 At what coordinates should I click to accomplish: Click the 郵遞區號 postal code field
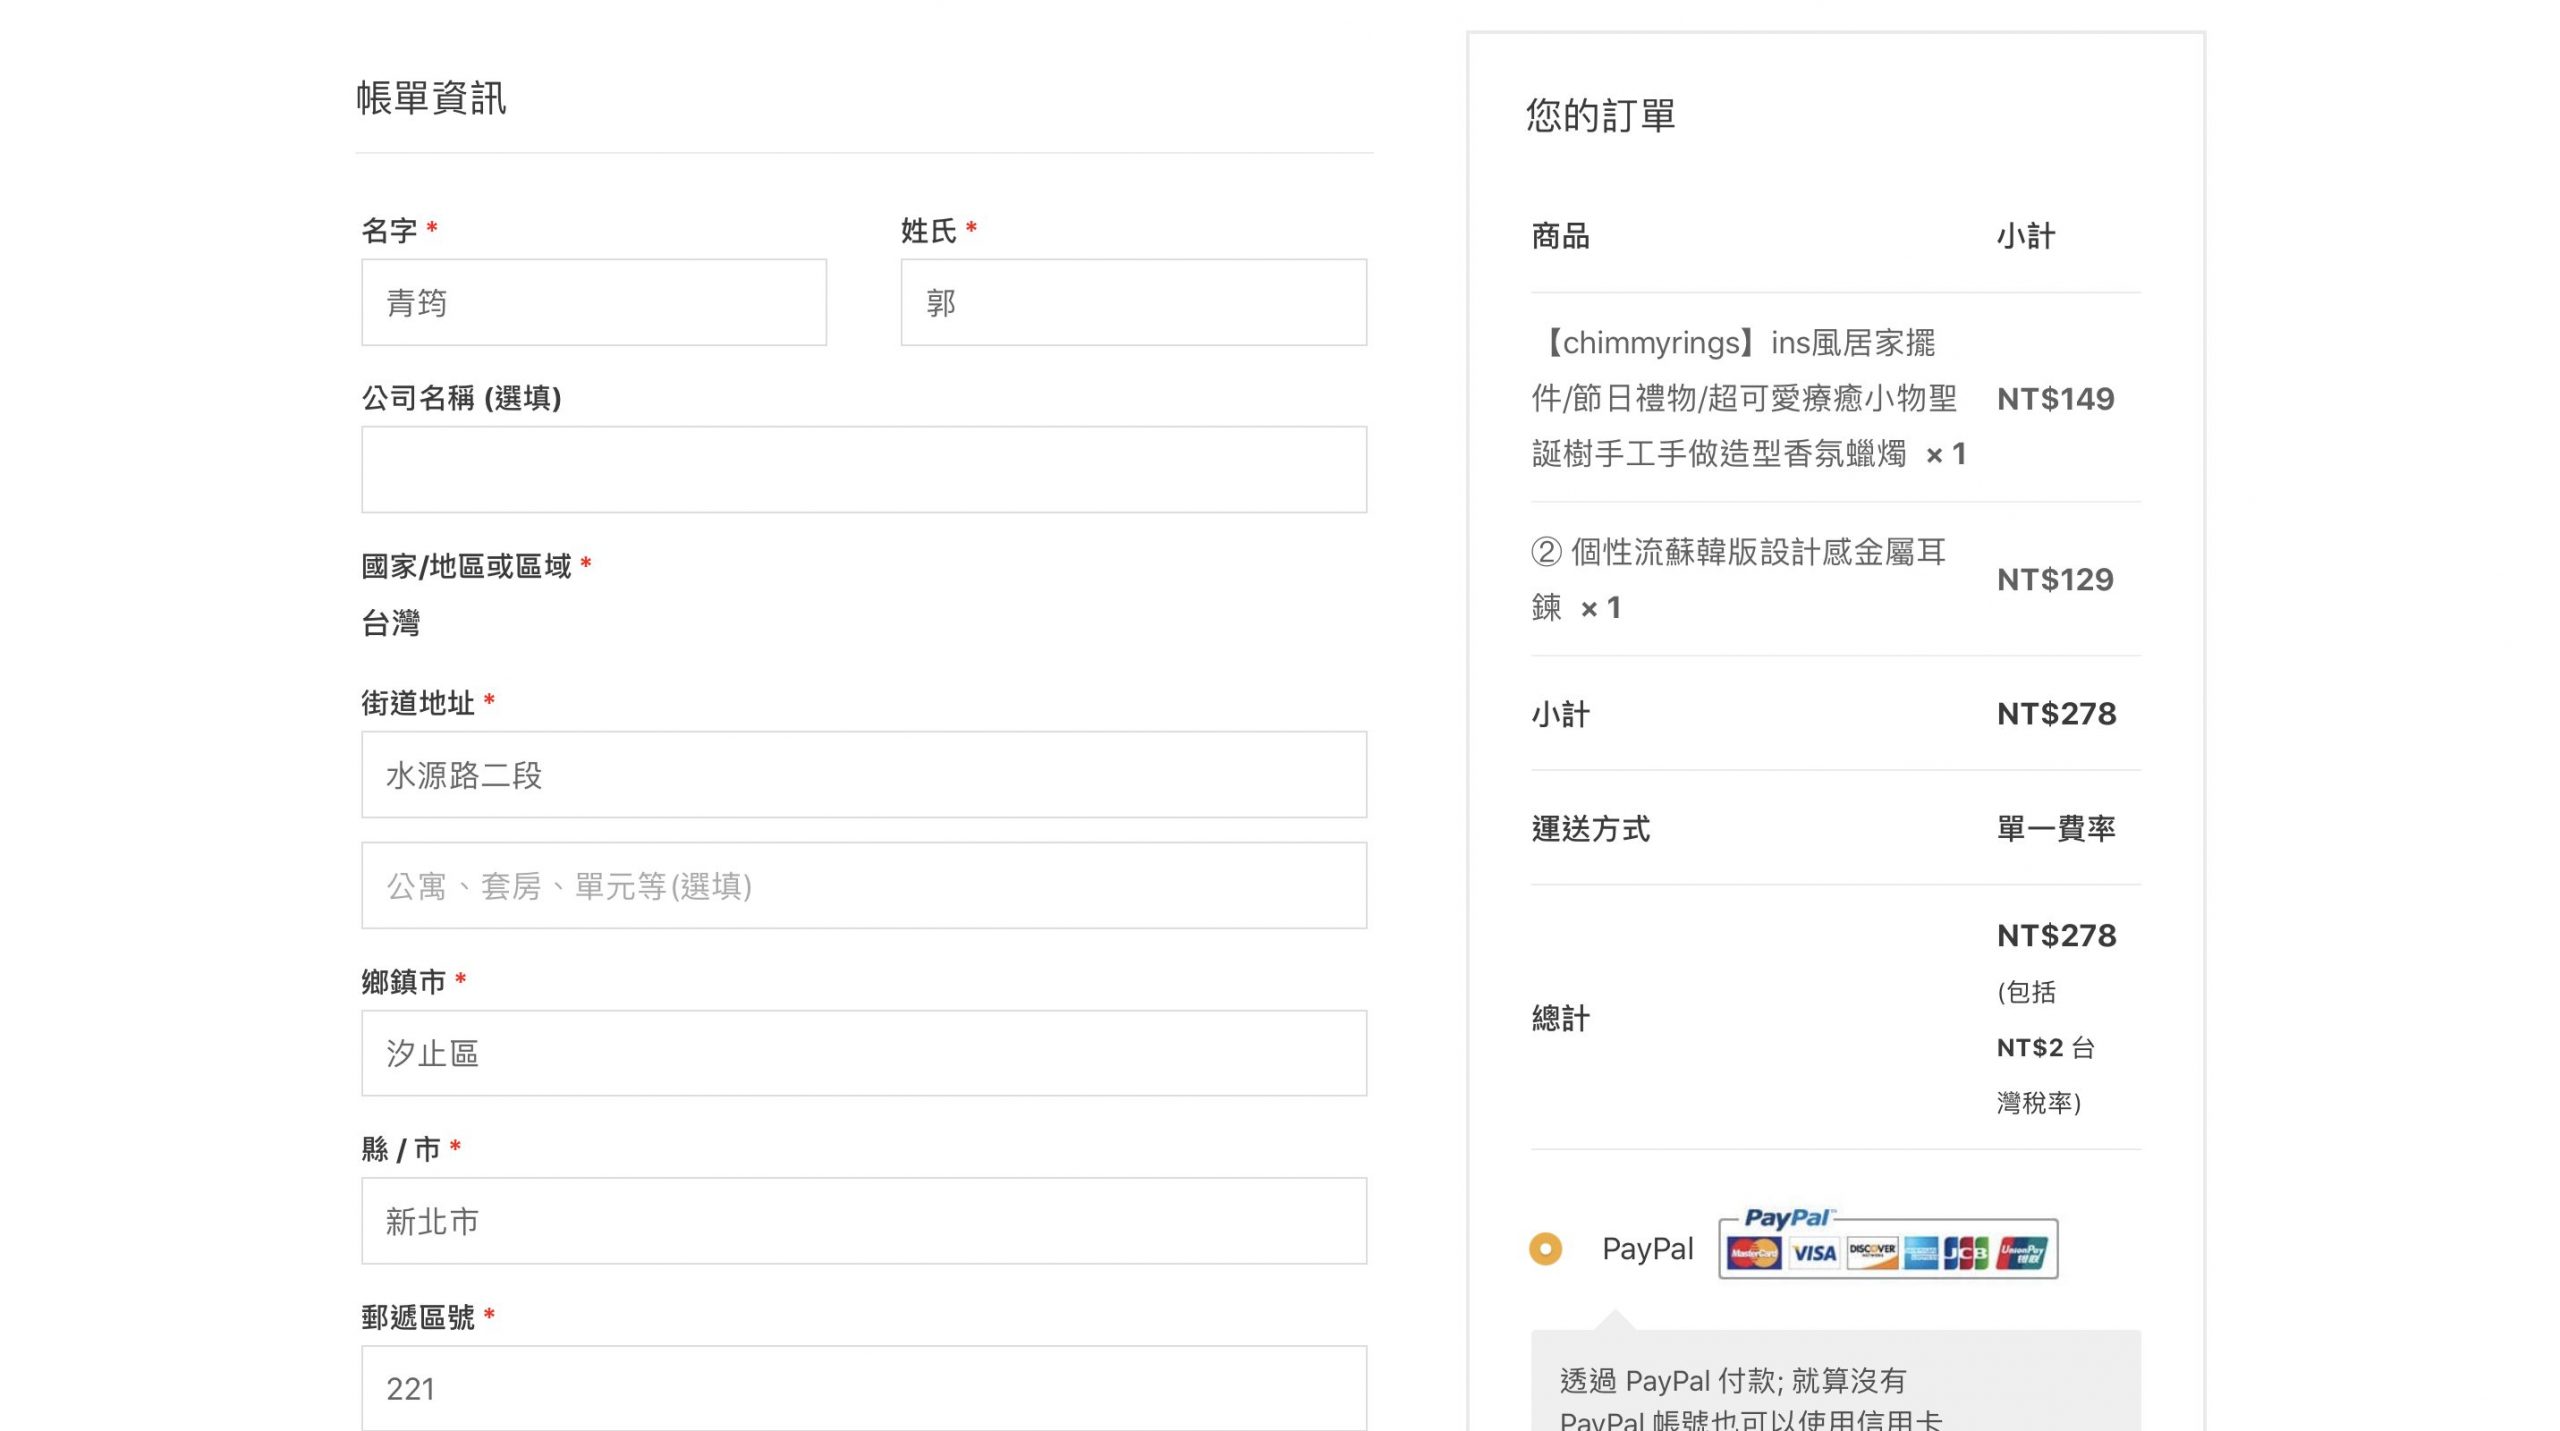pos(864,1388)
